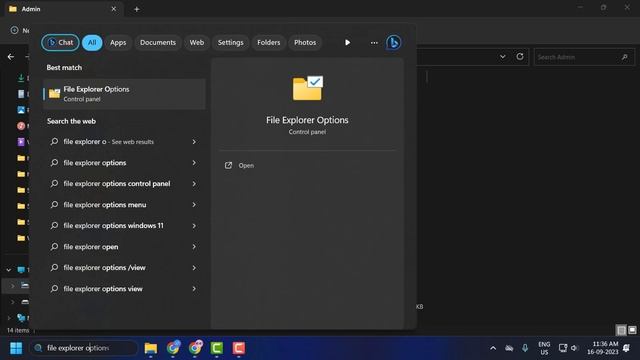Open the red C app on taskbar
Image resolution: width=640 pixels, height=360 pixels.
239,348
